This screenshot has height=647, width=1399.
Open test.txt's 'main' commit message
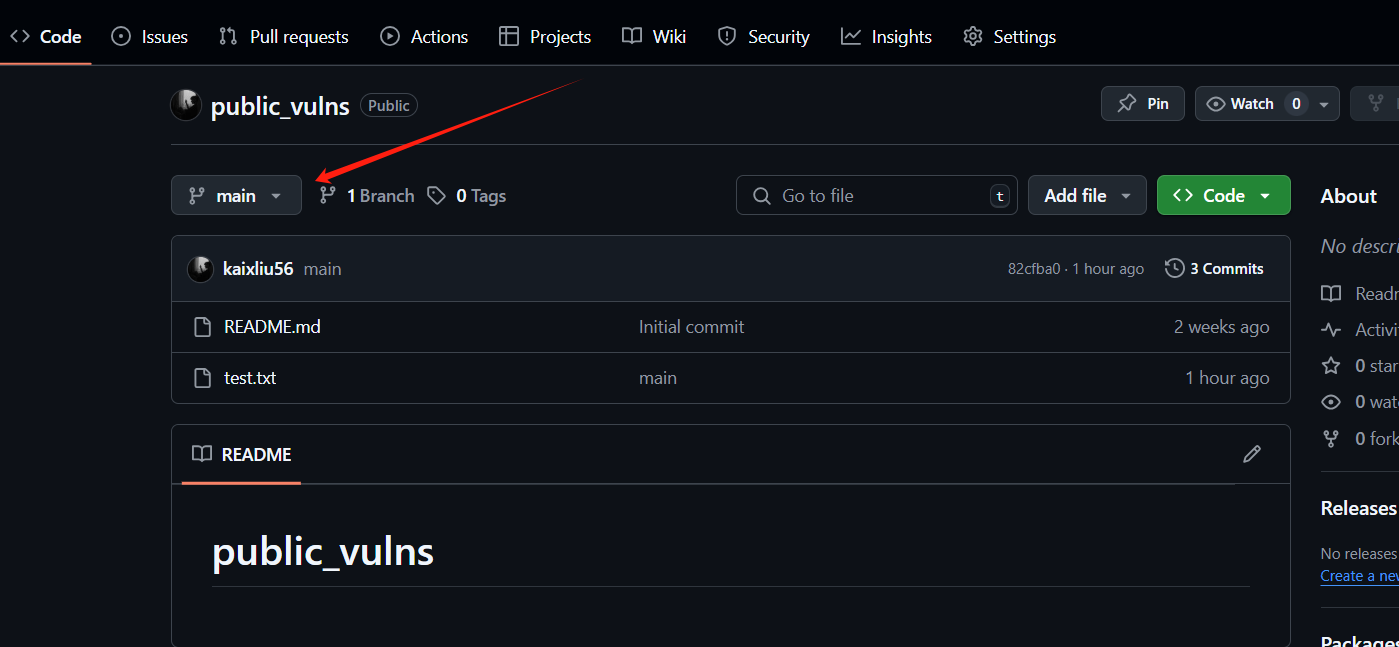coord(658,378)
